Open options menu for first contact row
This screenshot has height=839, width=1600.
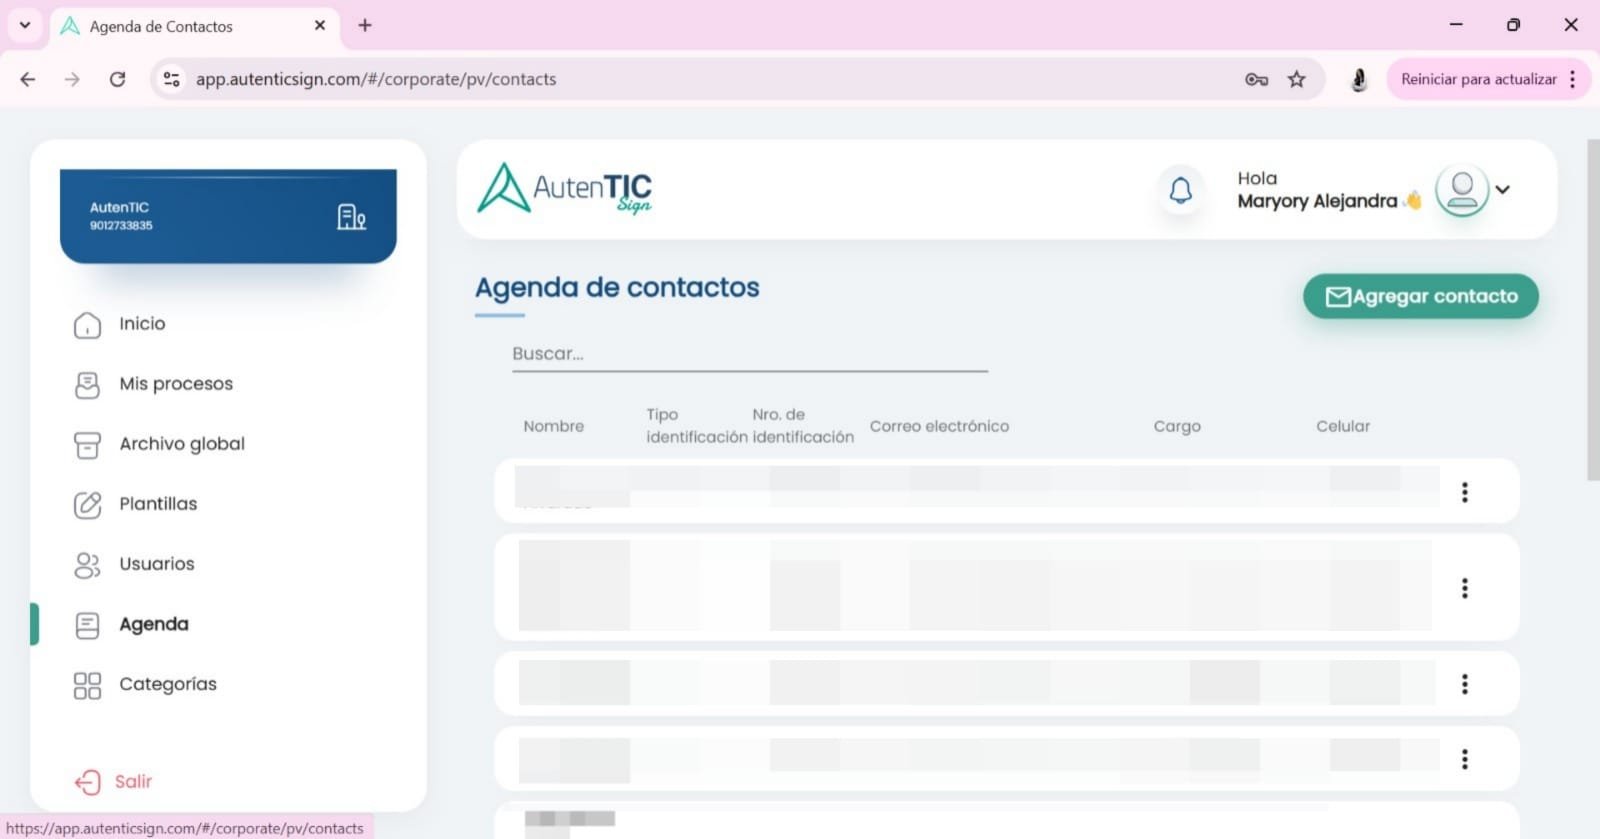(x=1464, y=492)
